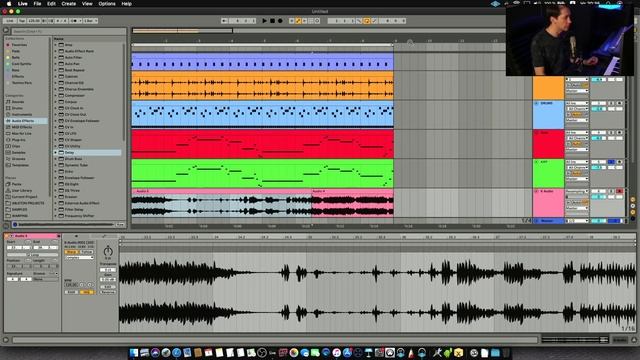Screen dimensions: 640x360
Task: Open the View menu
Action: 87,4
